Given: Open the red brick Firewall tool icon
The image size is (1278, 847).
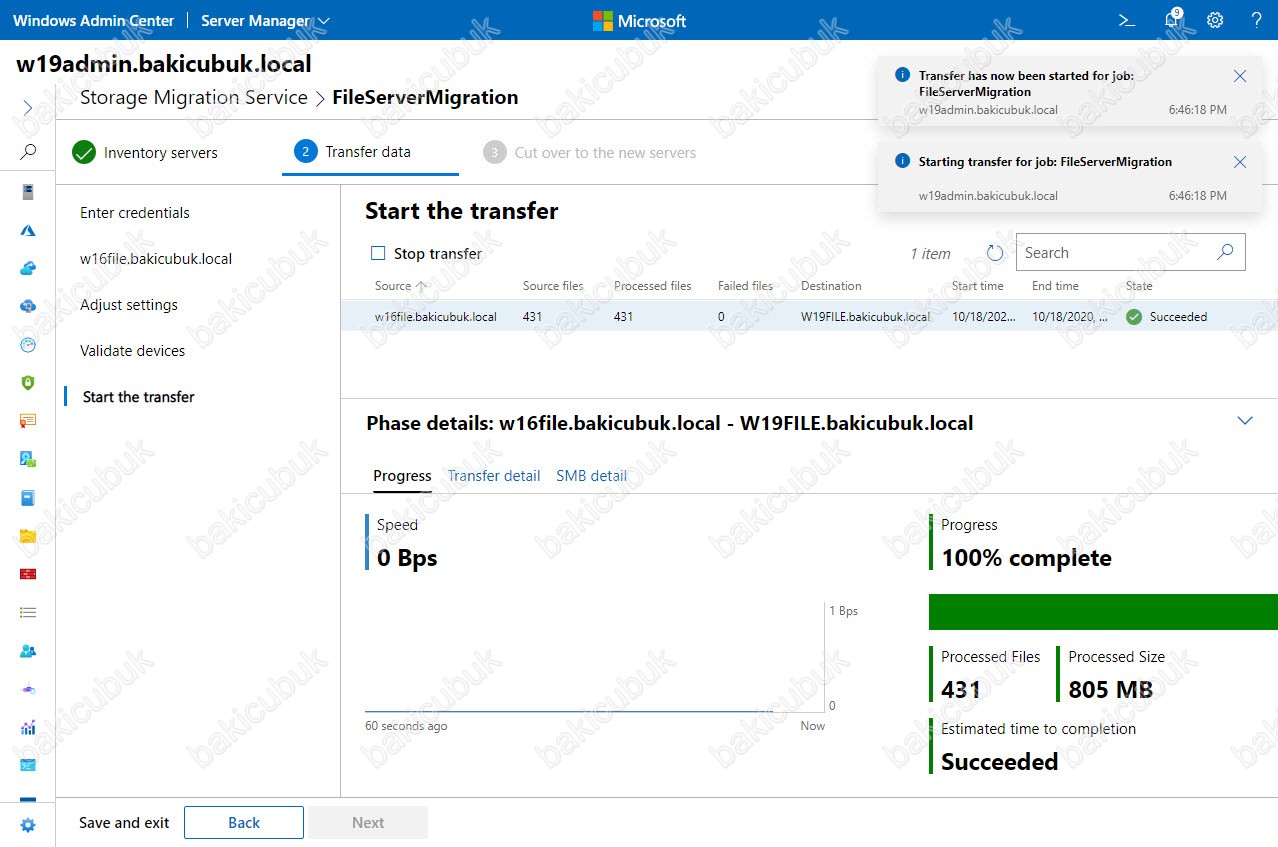Looking at the screenshot, I should 28,574.
